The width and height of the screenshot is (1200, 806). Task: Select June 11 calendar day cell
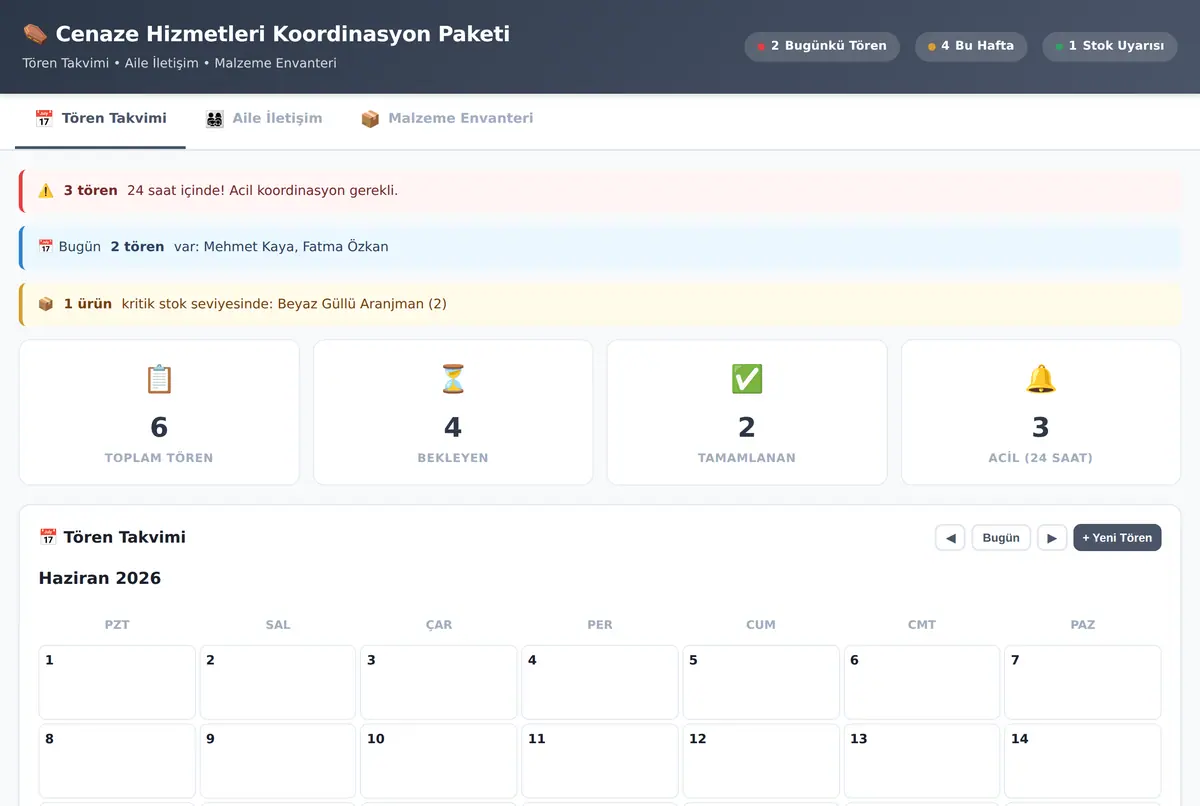click(600, 761)
